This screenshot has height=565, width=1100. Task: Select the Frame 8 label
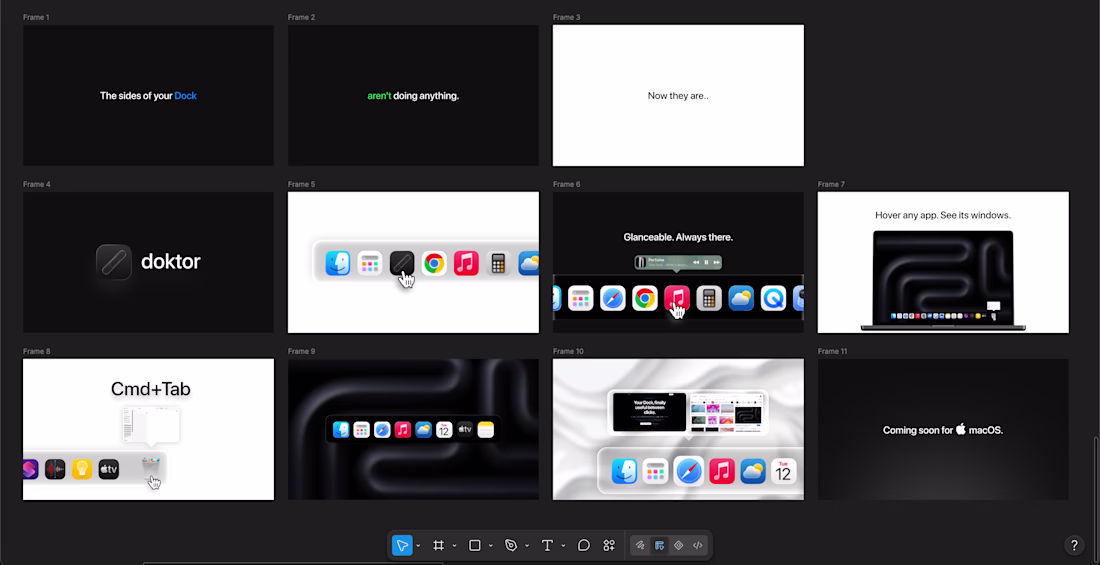(36, 351)
